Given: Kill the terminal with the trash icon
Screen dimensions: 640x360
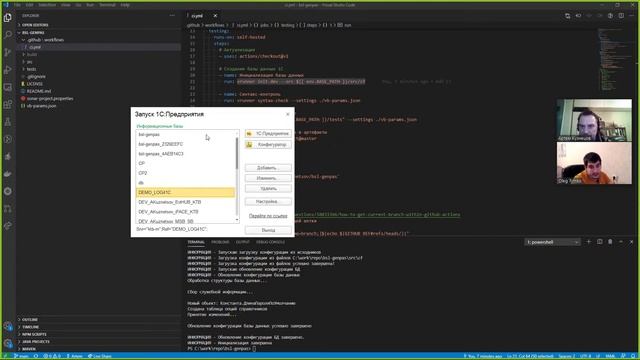Looking at the screenshot, I should tap(610, 242).
